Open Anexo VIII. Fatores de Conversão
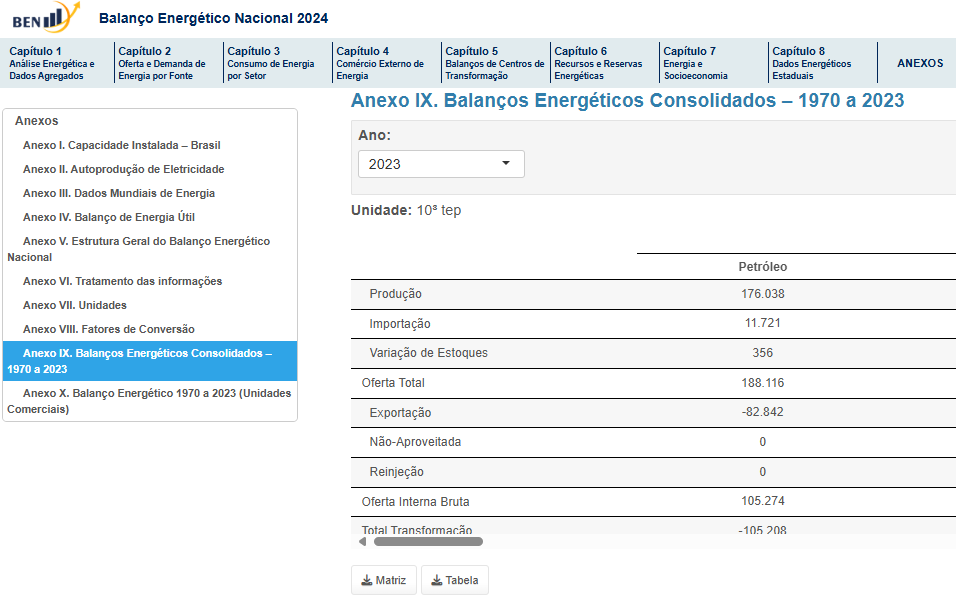The image size is (956, 599). pyautogui.click(x=108, y=329)
